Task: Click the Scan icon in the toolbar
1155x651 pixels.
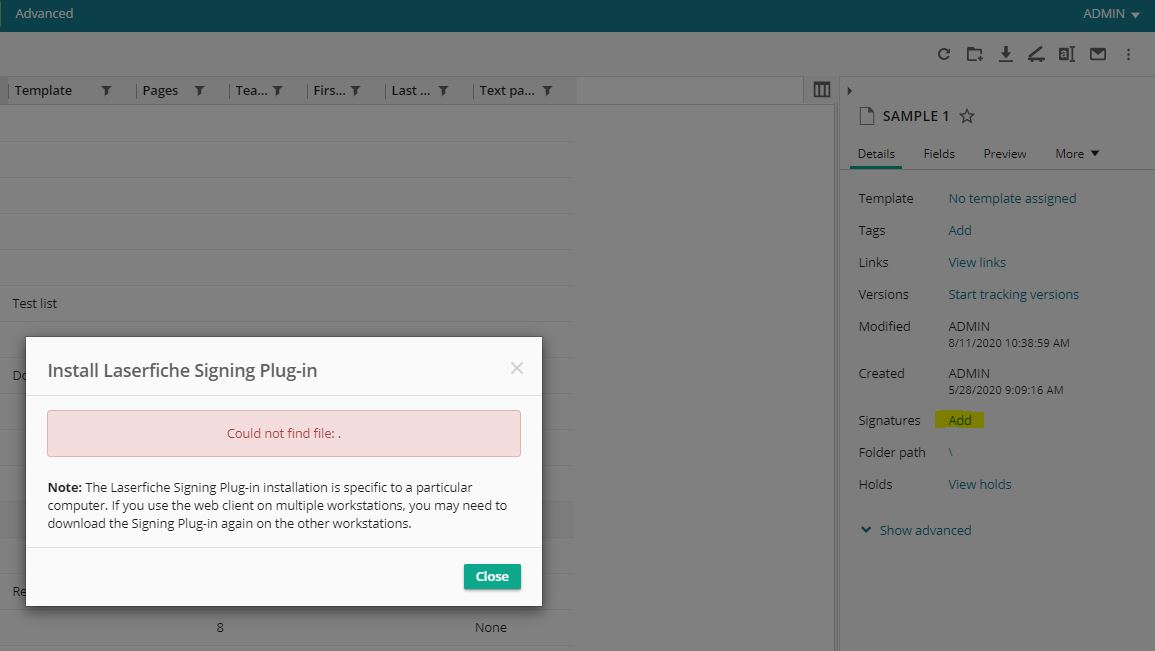Action: point(1036,55)
